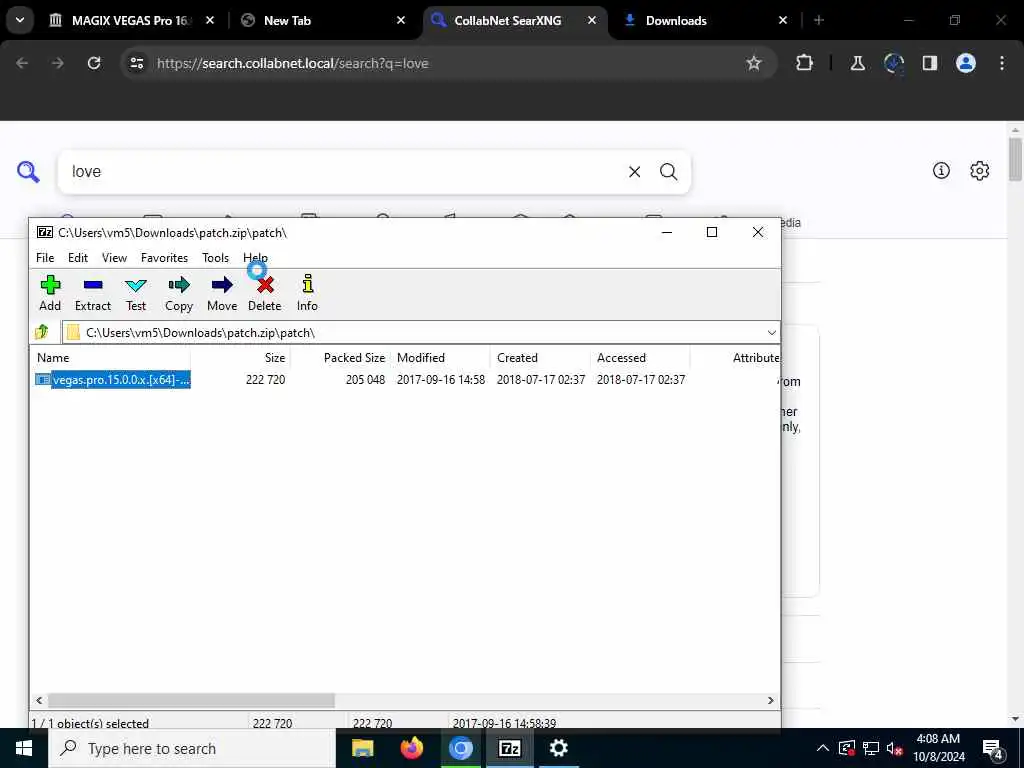Viewport: 1024px width, 768px height.
Task: Extract files using the Extract toolbar icon
Action: (x=93, y=293)
